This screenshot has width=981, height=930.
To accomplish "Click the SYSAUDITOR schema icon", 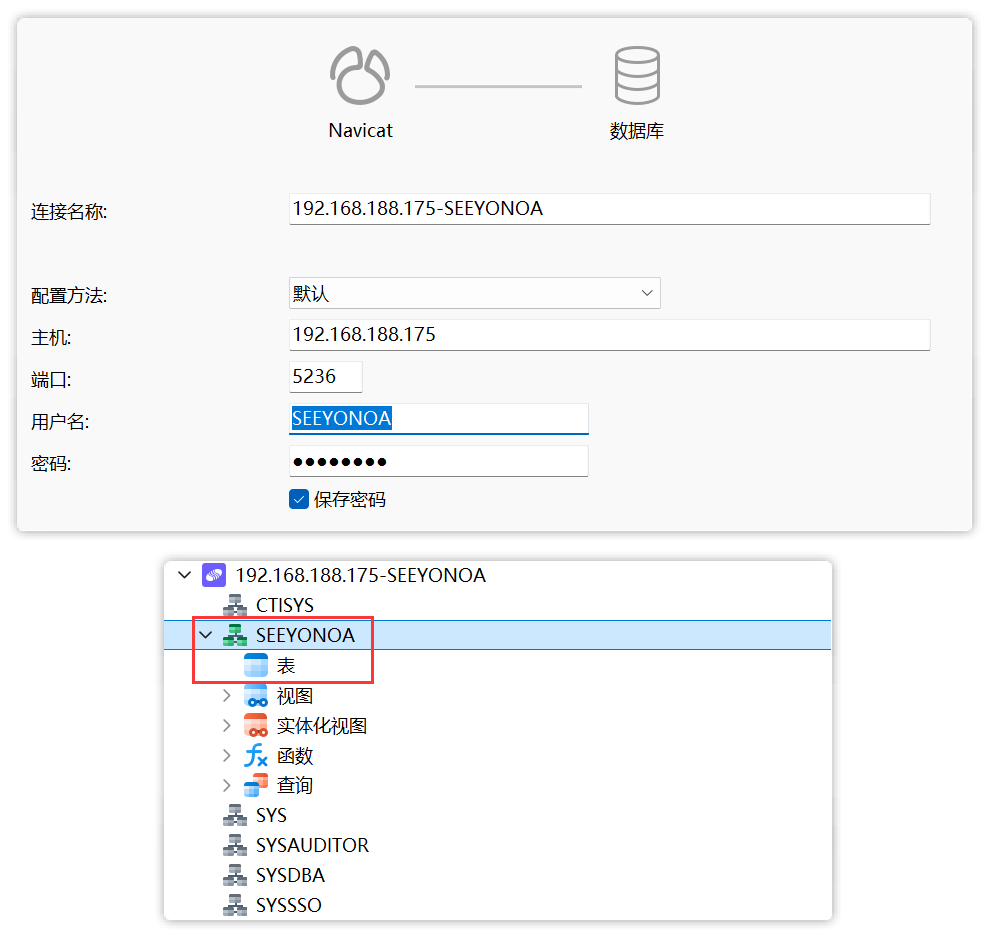I will coord(235,846).
